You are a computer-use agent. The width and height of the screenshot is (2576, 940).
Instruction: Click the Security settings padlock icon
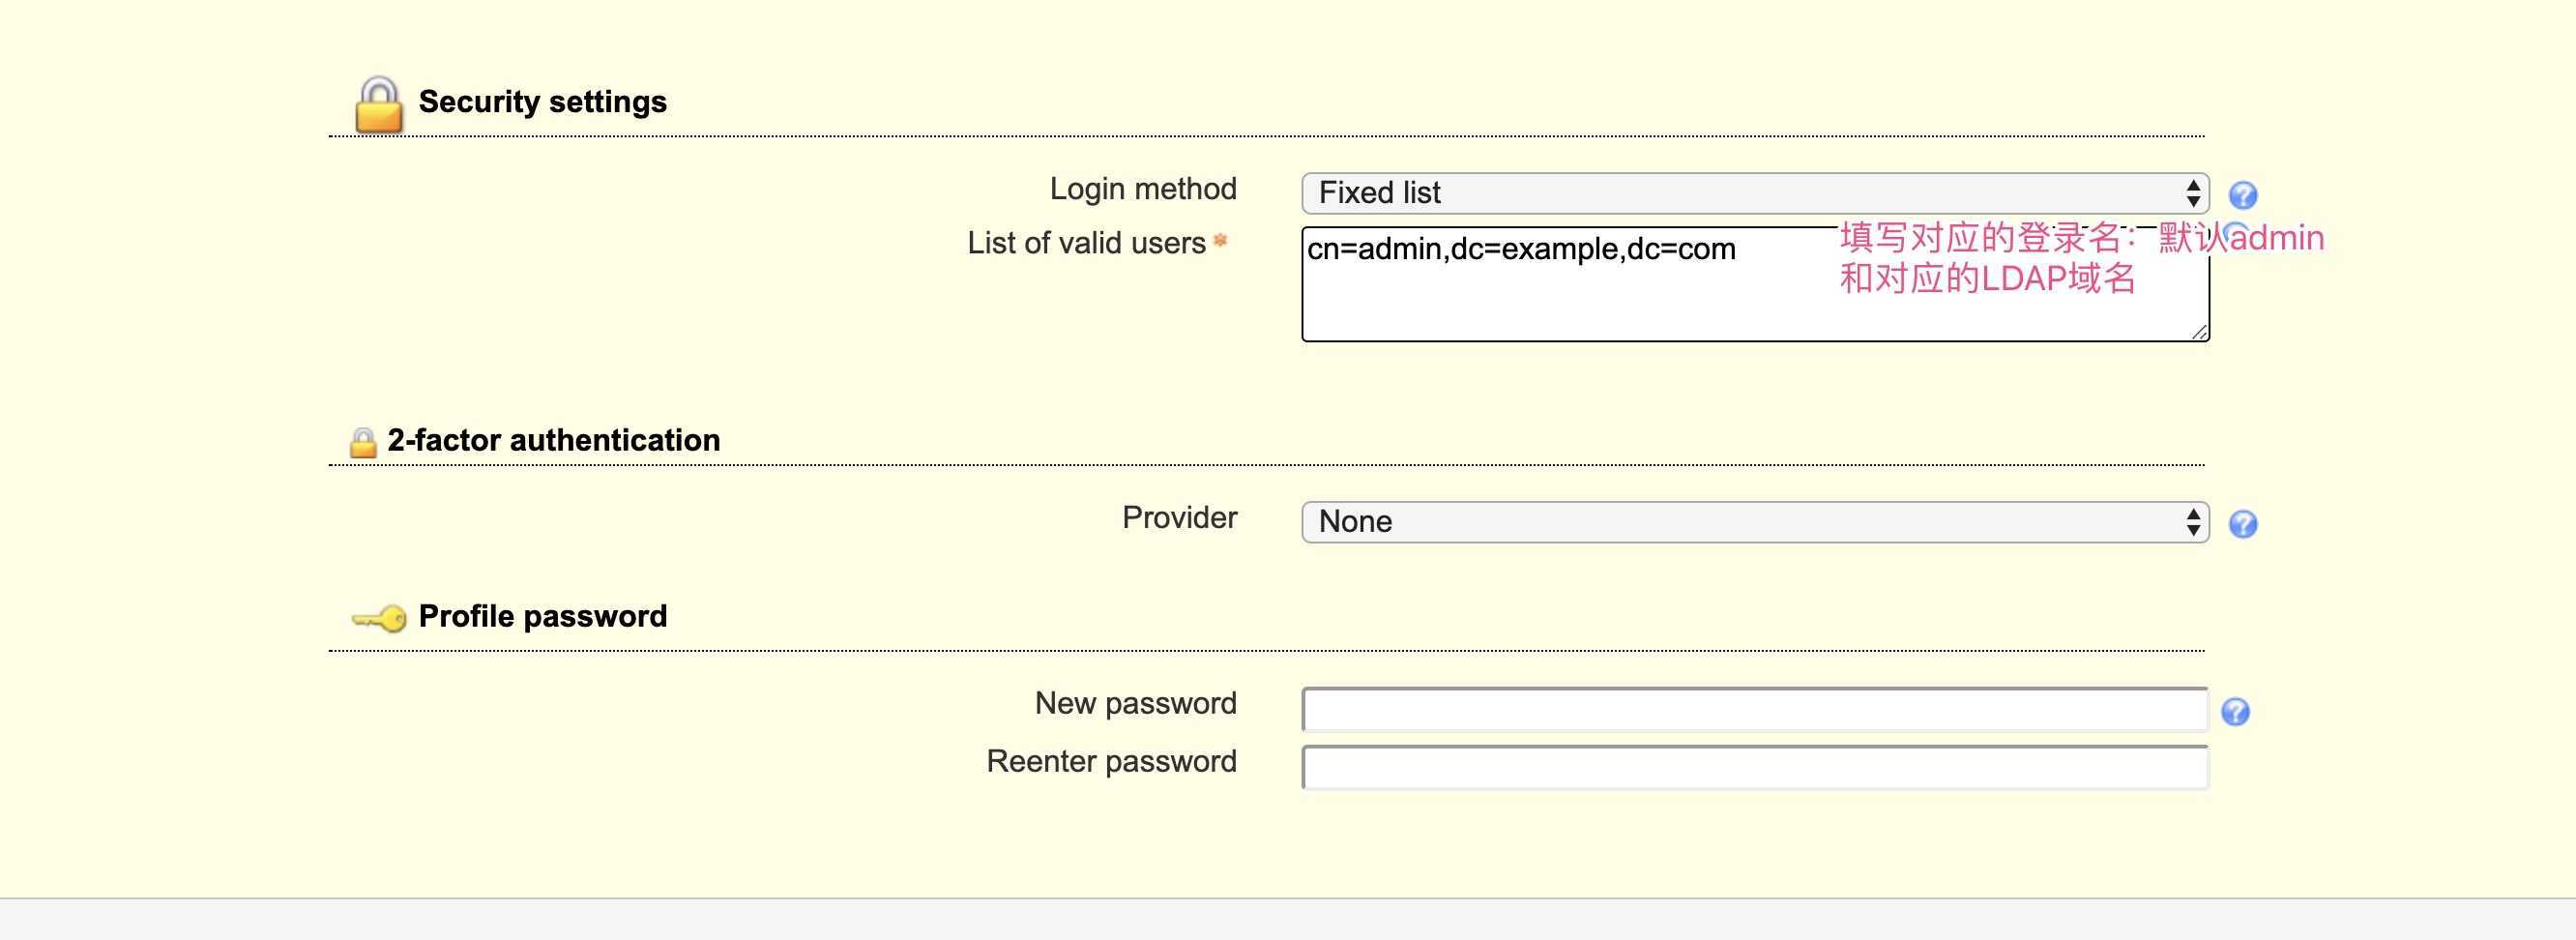click(x=379, y=105)
